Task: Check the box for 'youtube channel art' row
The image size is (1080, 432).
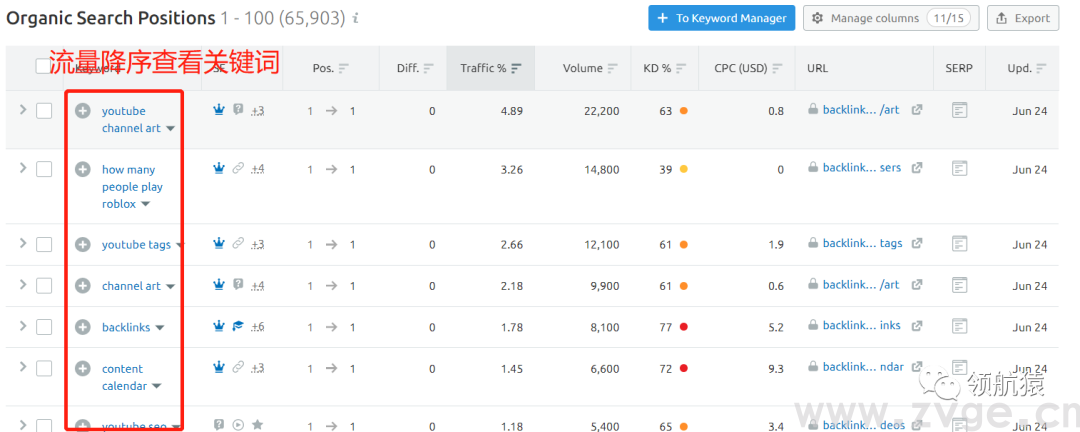Action: [x=44, y=111]
